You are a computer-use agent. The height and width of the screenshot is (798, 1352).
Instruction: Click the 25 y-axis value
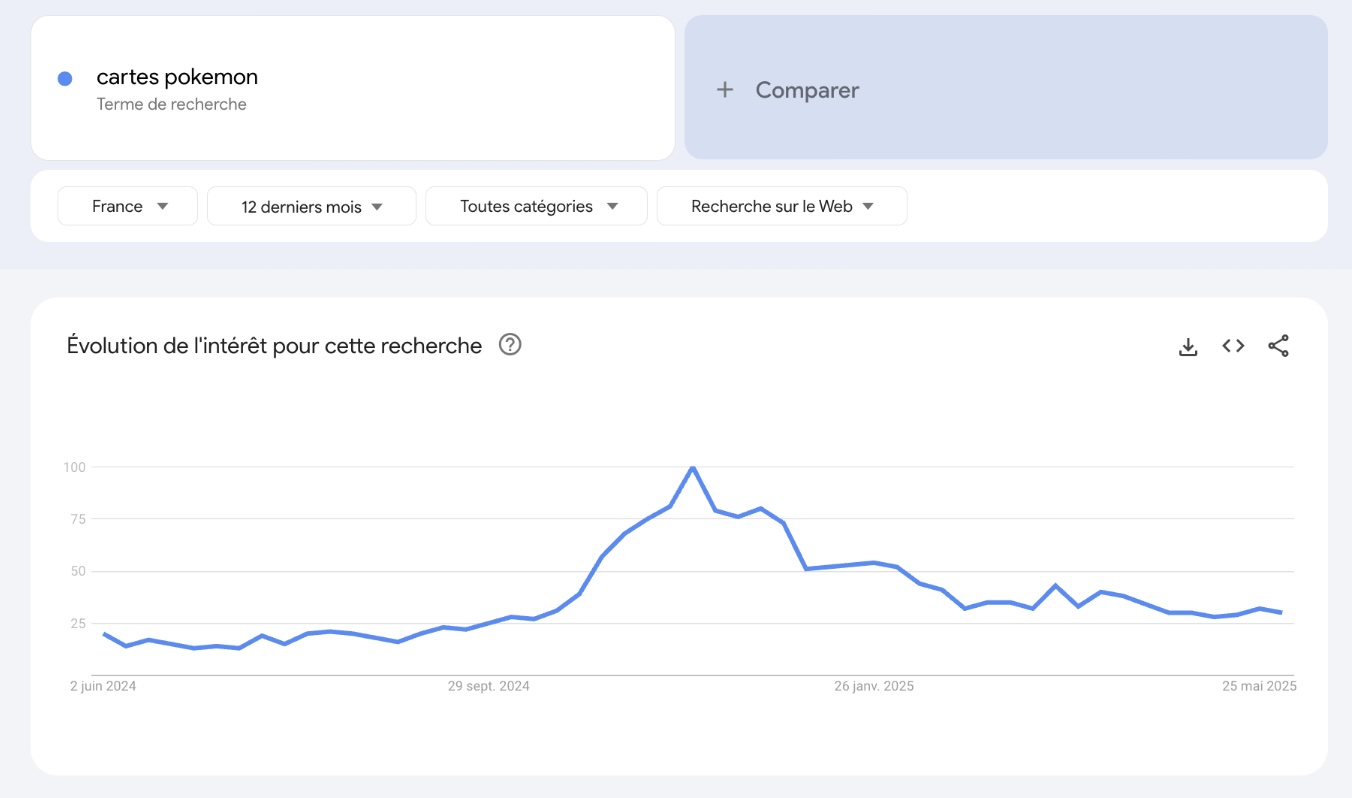[78, 623]
